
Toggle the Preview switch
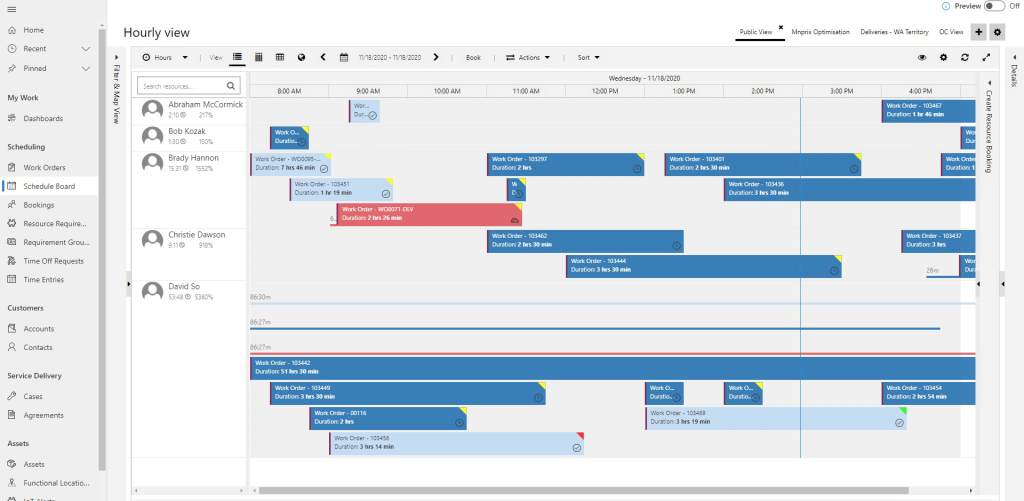click(x=995, y=6)
